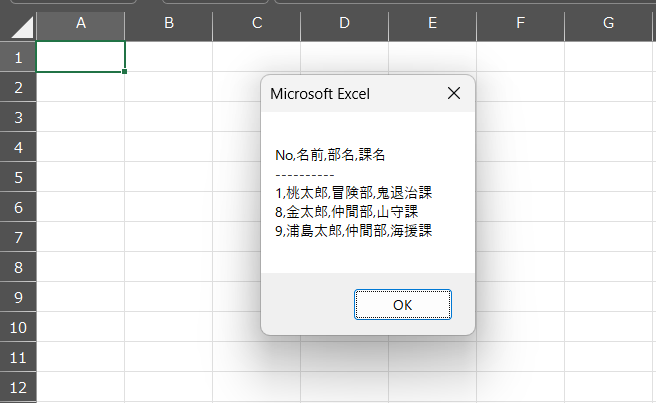Select row 5 header
The image size is (656, 403).
tap(18, 177)
